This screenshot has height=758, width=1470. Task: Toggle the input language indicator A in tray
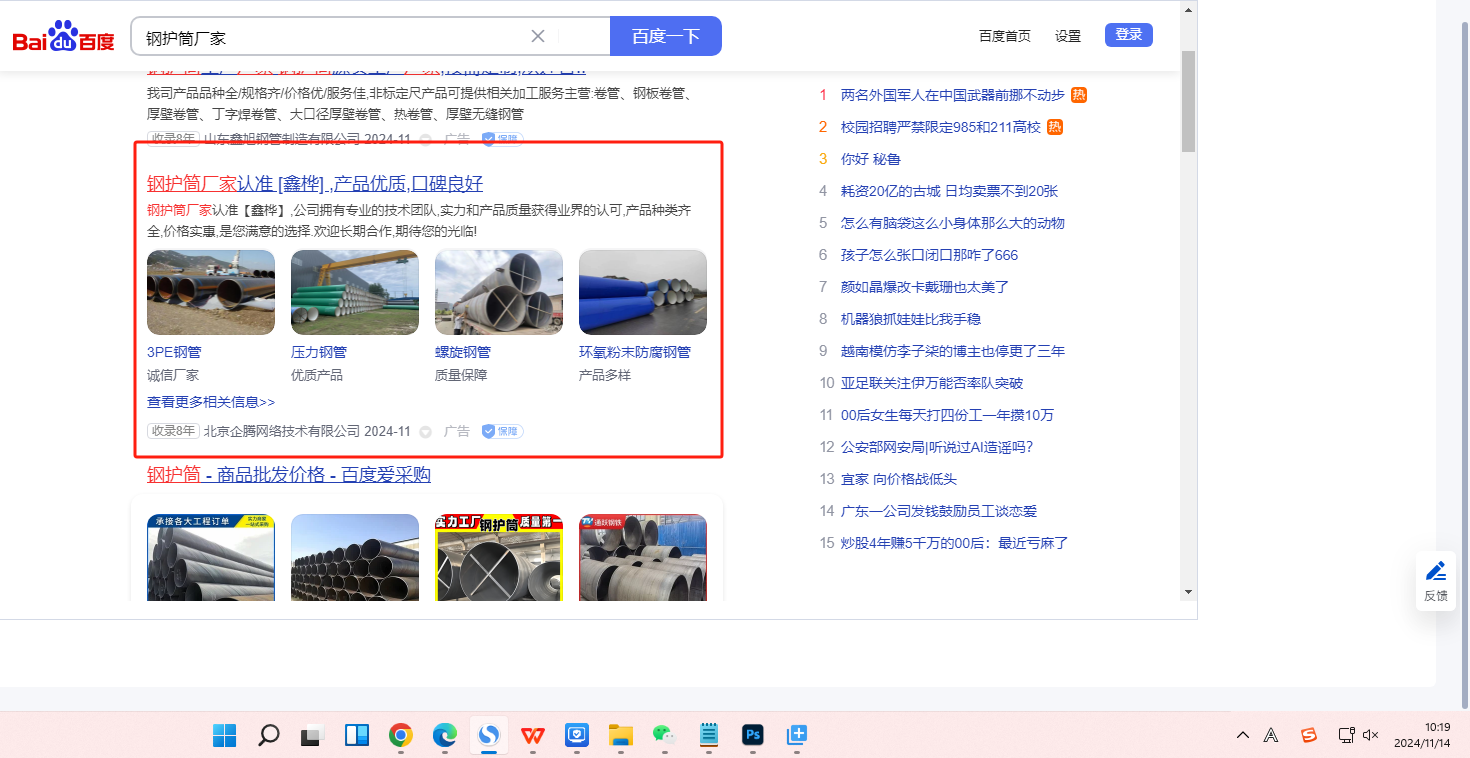[1271, 735]
